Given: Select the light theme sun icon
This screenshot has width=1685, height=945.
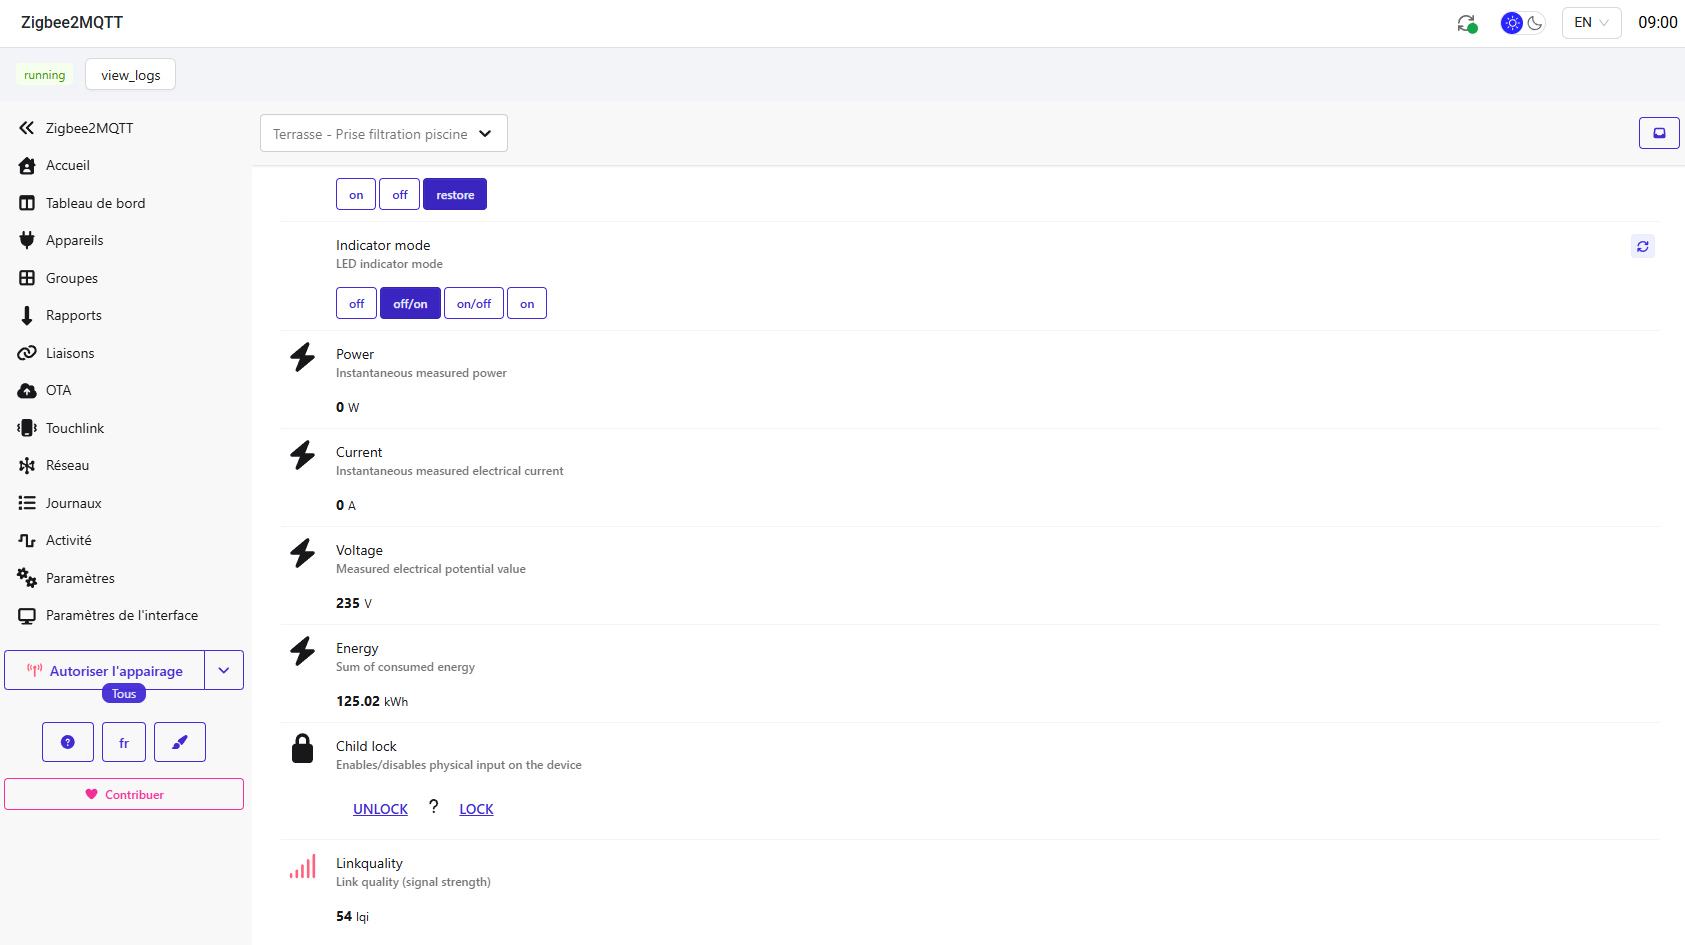Looking at the screenshot, I should (1511, 23).
